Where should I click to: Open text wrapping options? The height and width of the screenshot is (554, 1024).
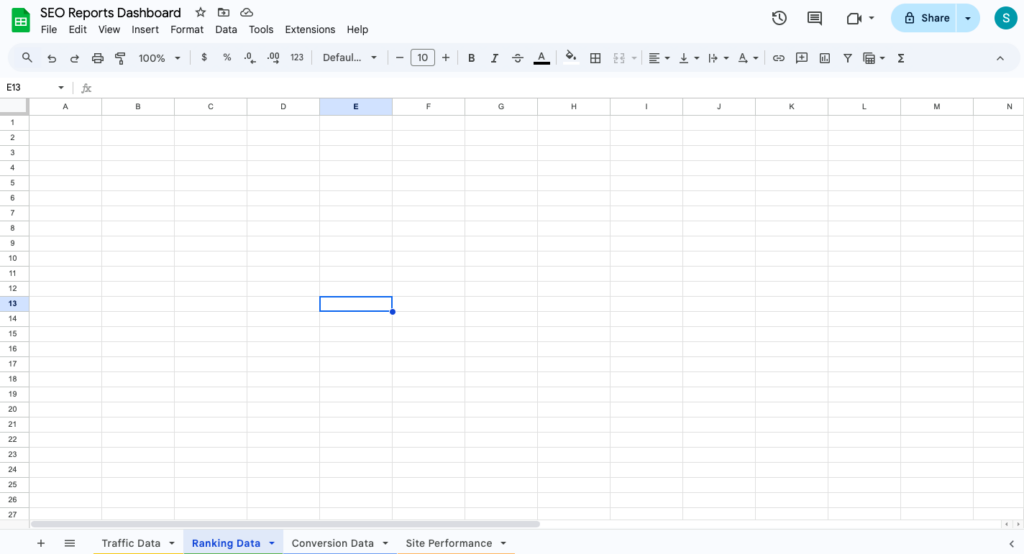point(718,58)
